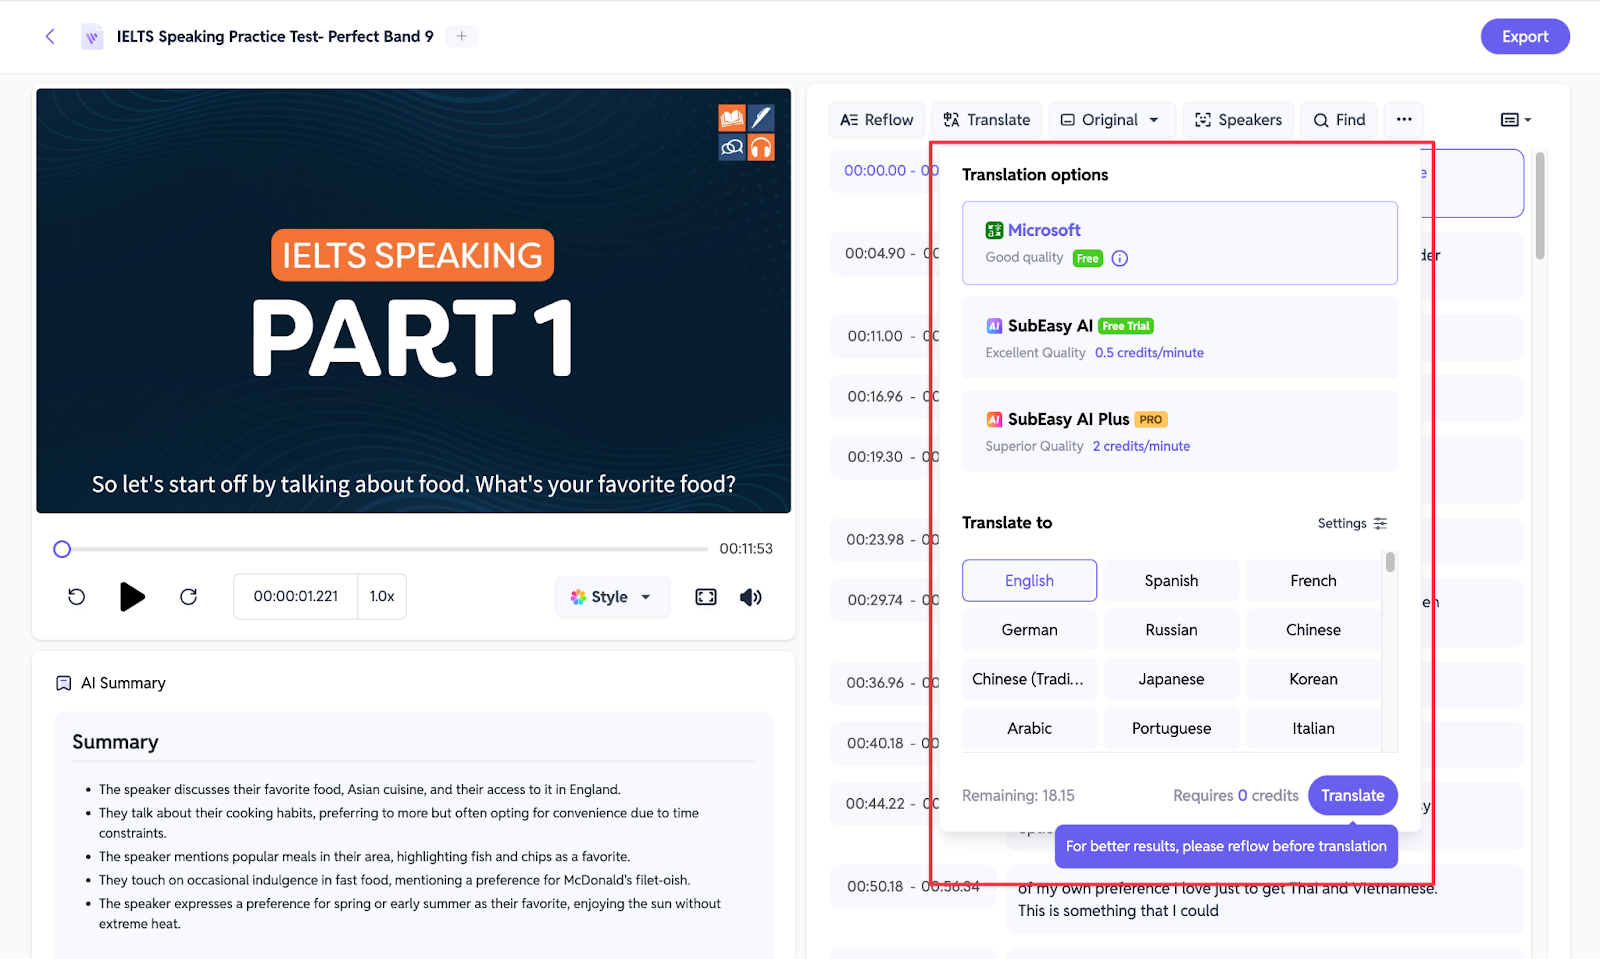1600x959 pixels.
Task: Click the 00:36.96 timestamp
Action: pos(875,683)
